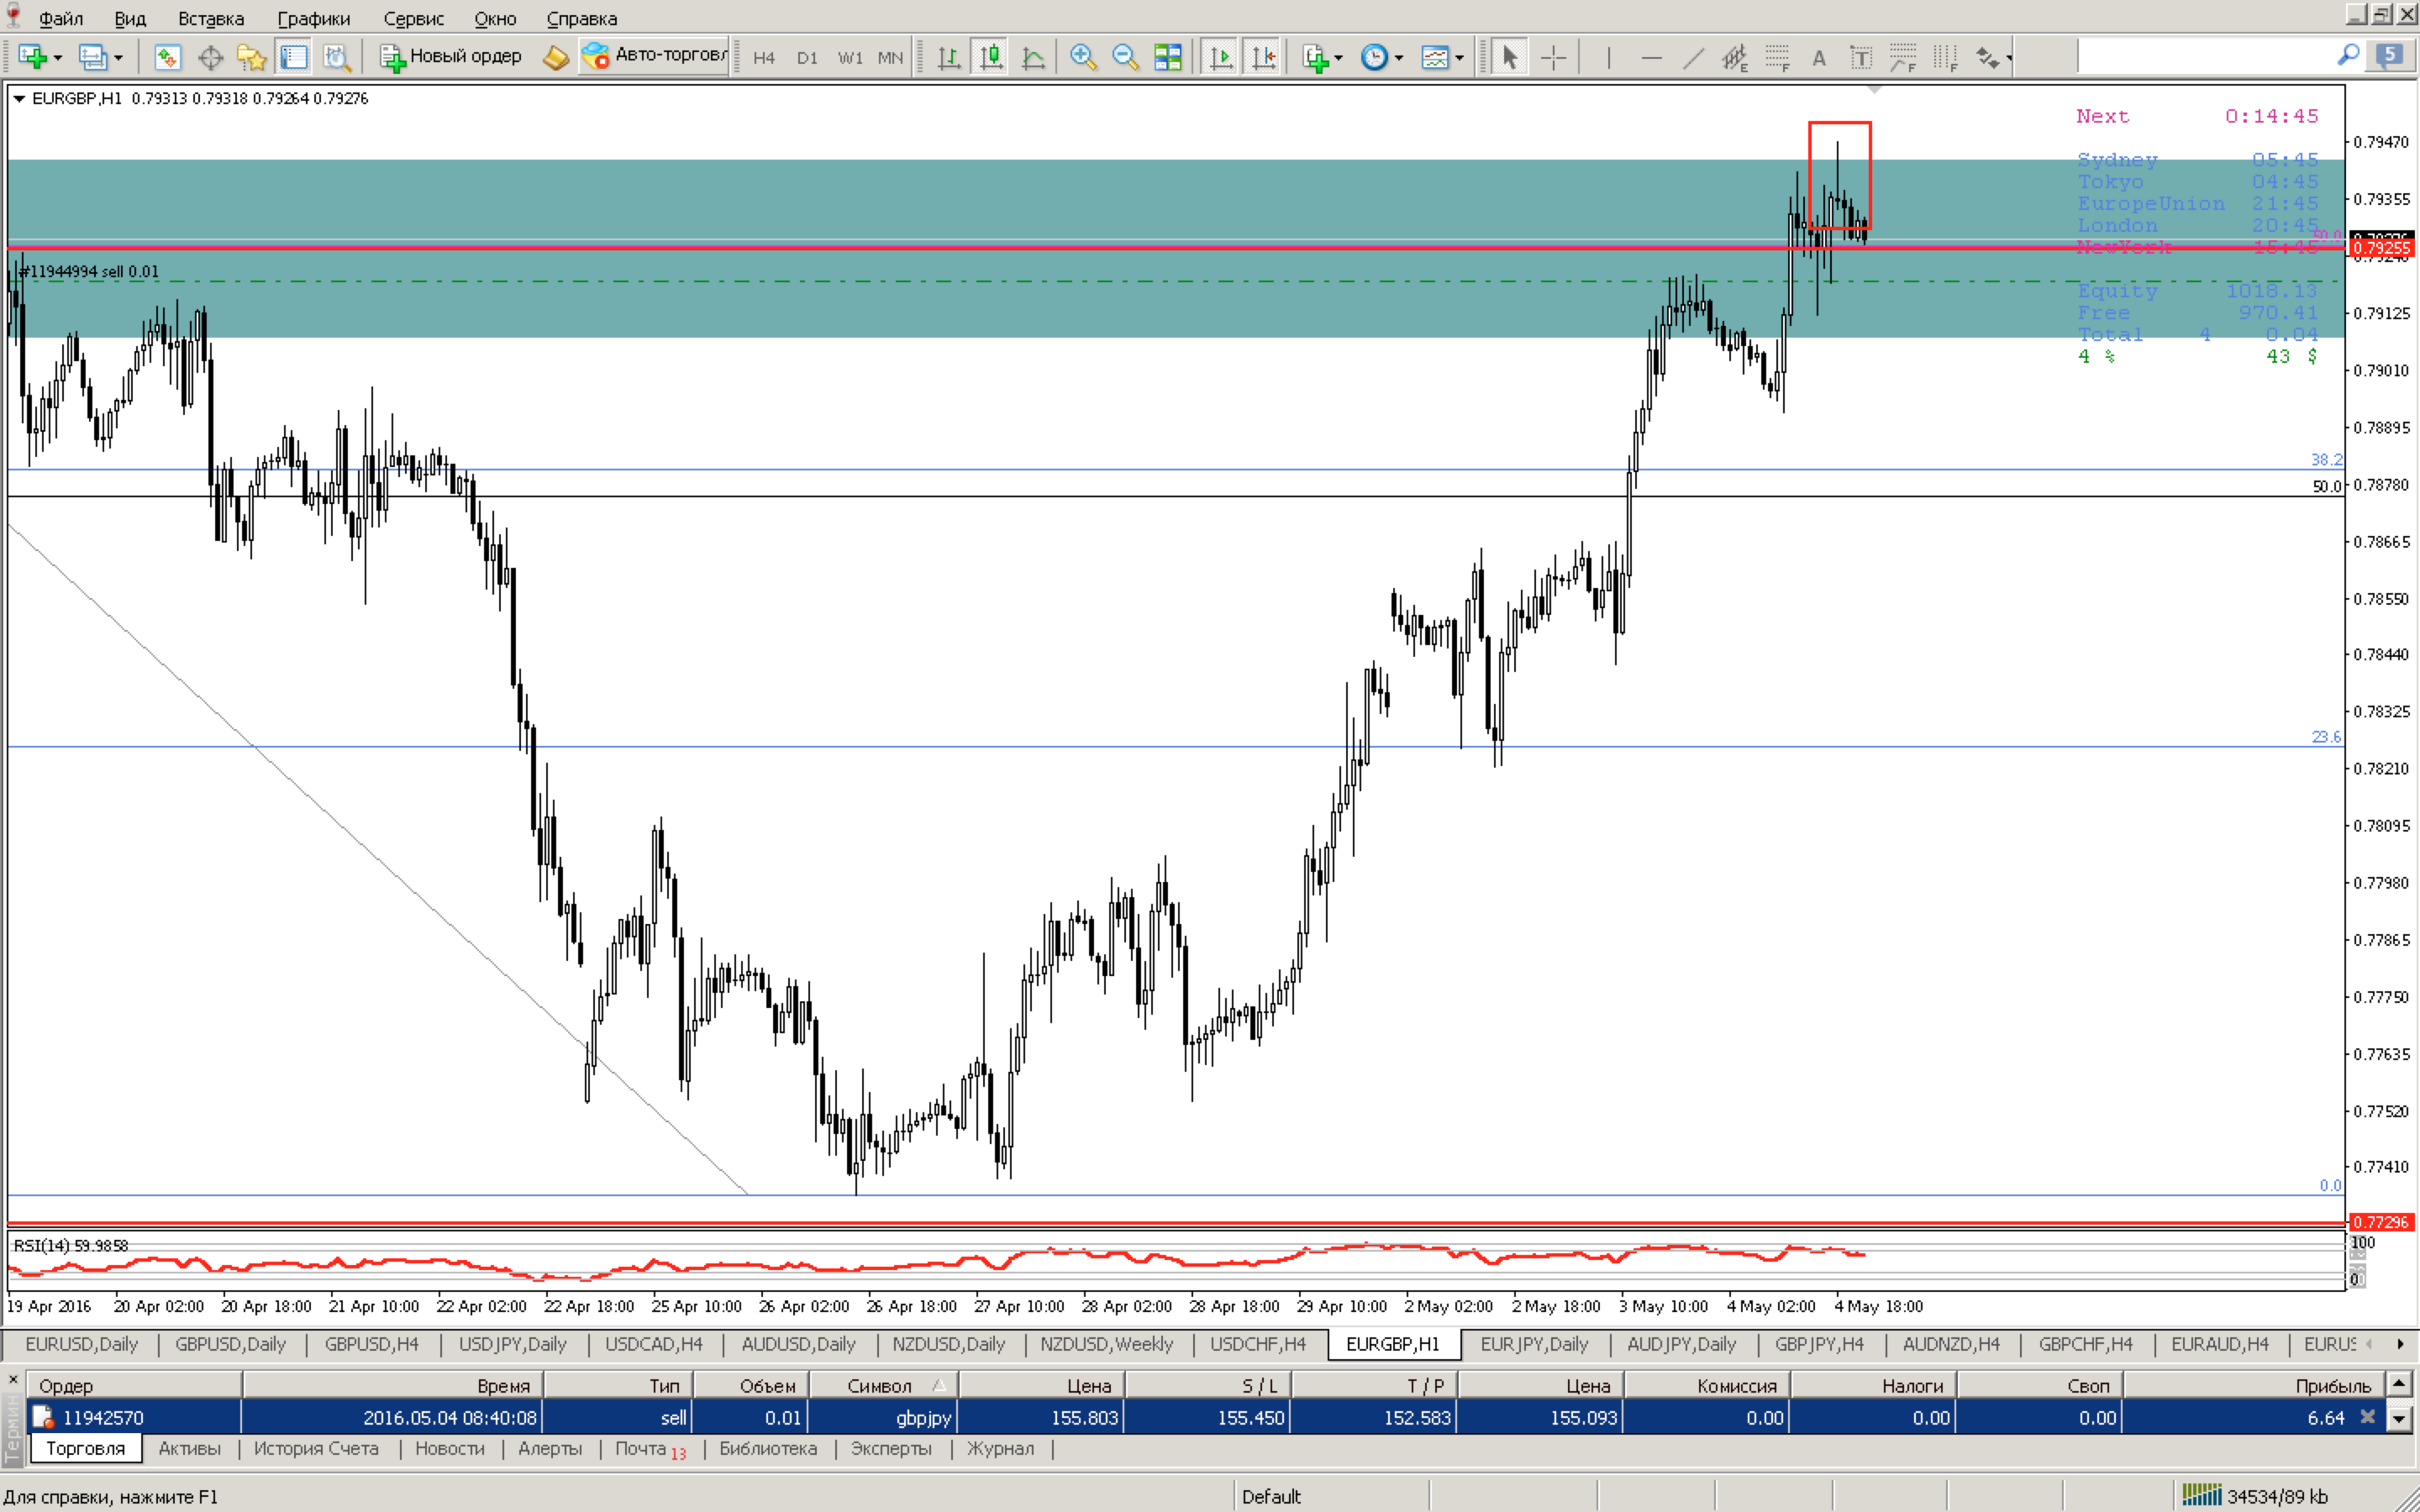The image size is (2420, 1512).
Task: Toggle Chart Shift
Action: pos(1263,57)
